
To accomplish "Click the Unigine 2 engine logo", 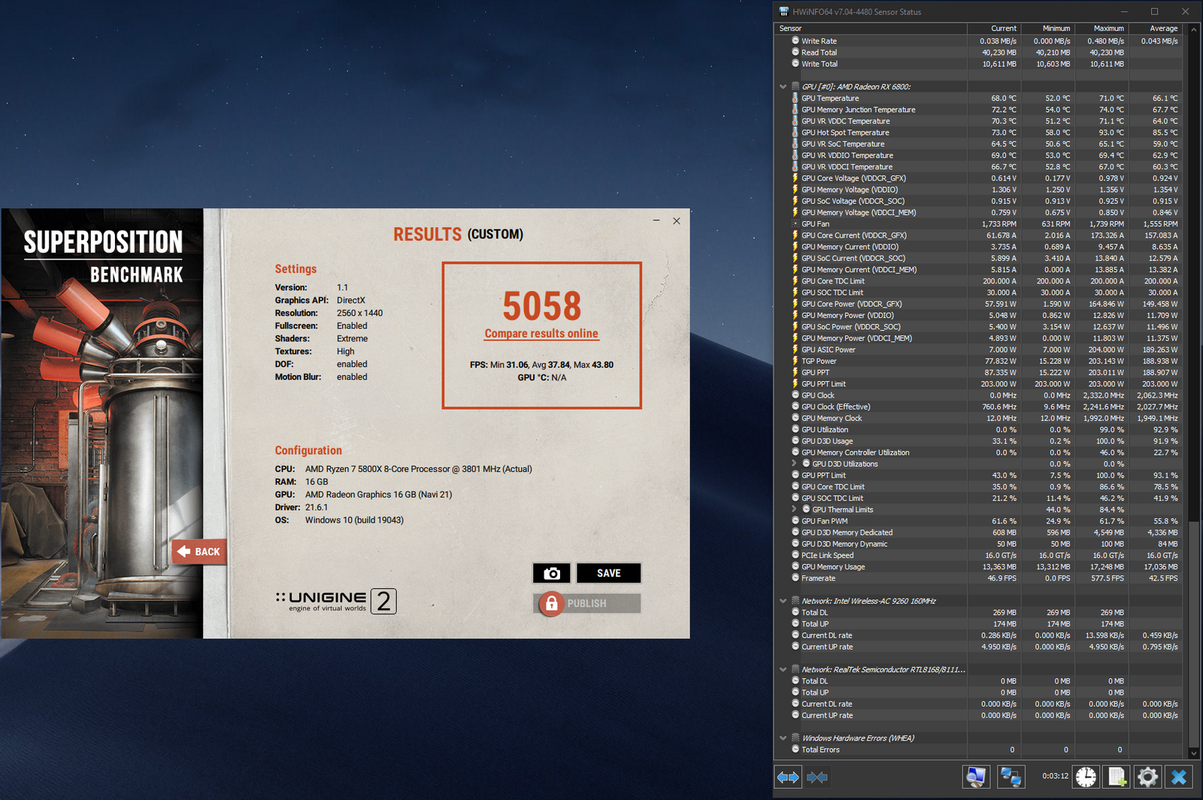I will (336, 600).
